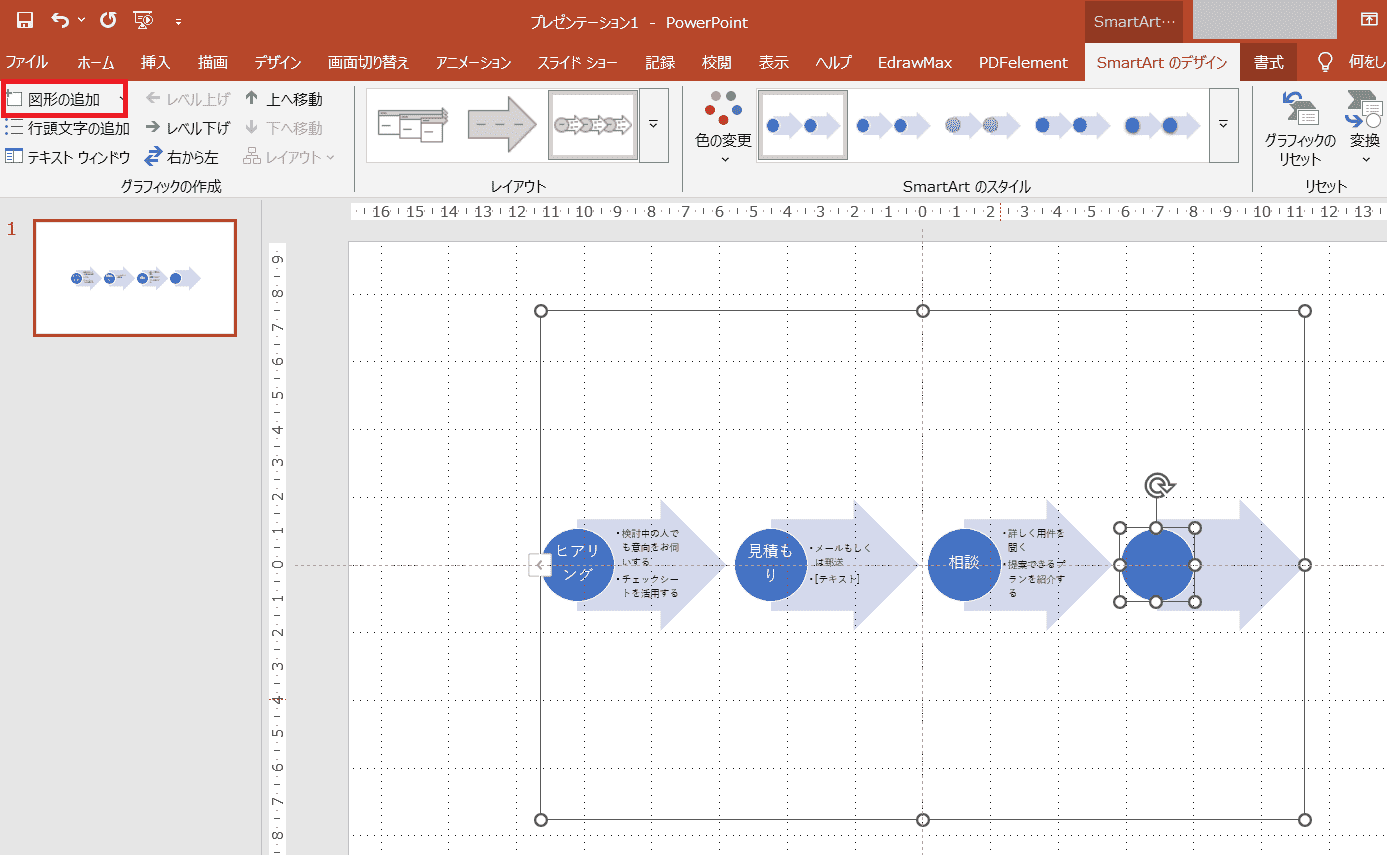The height and width of the screenshot is (855, 1387).
Task: Toggle the Text Window pane
Action: pos(67,157)
